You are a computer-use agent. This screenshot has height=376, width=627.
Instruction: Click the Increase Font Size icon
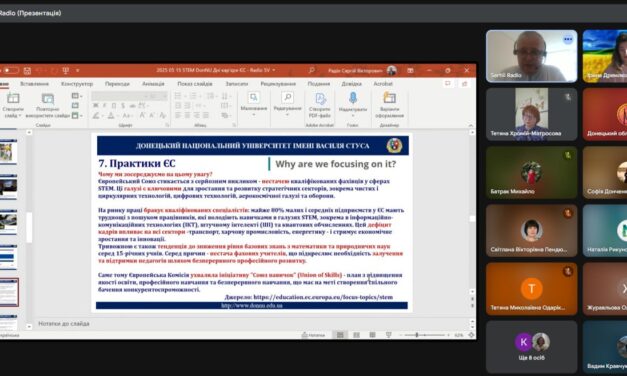[x=142, y=116]
